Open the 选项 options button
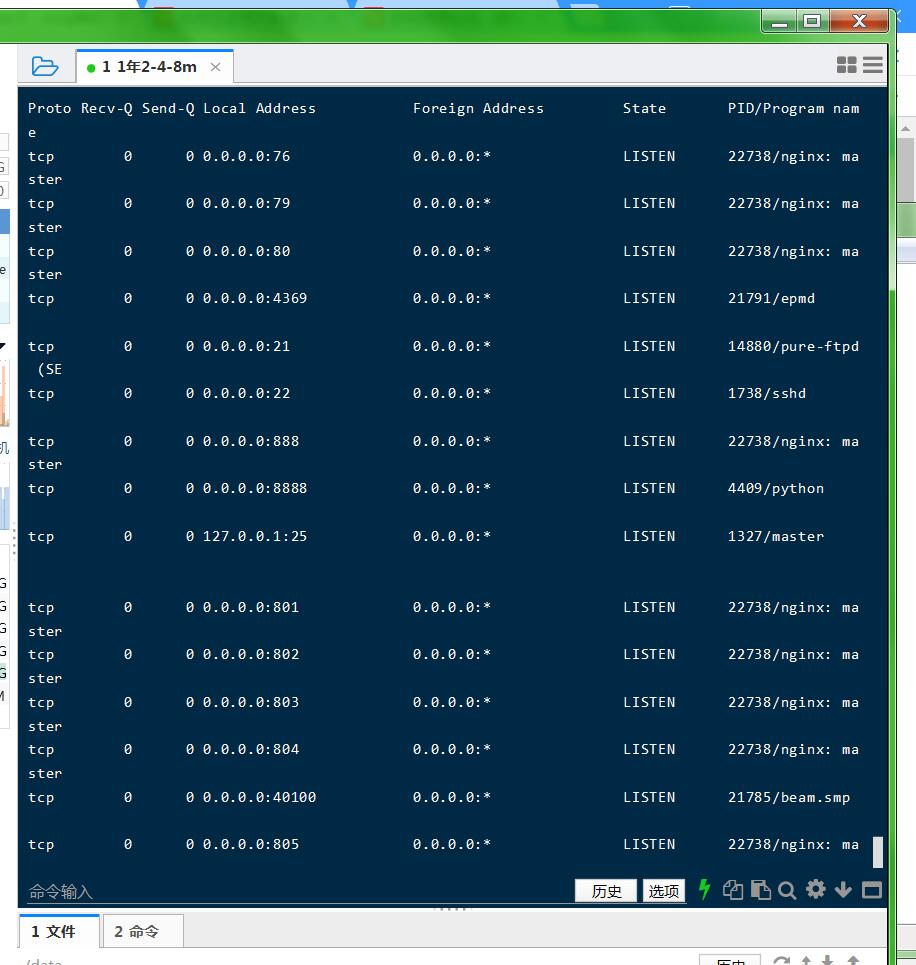This screenshot has height=965, width=916. tap(664, 891)
